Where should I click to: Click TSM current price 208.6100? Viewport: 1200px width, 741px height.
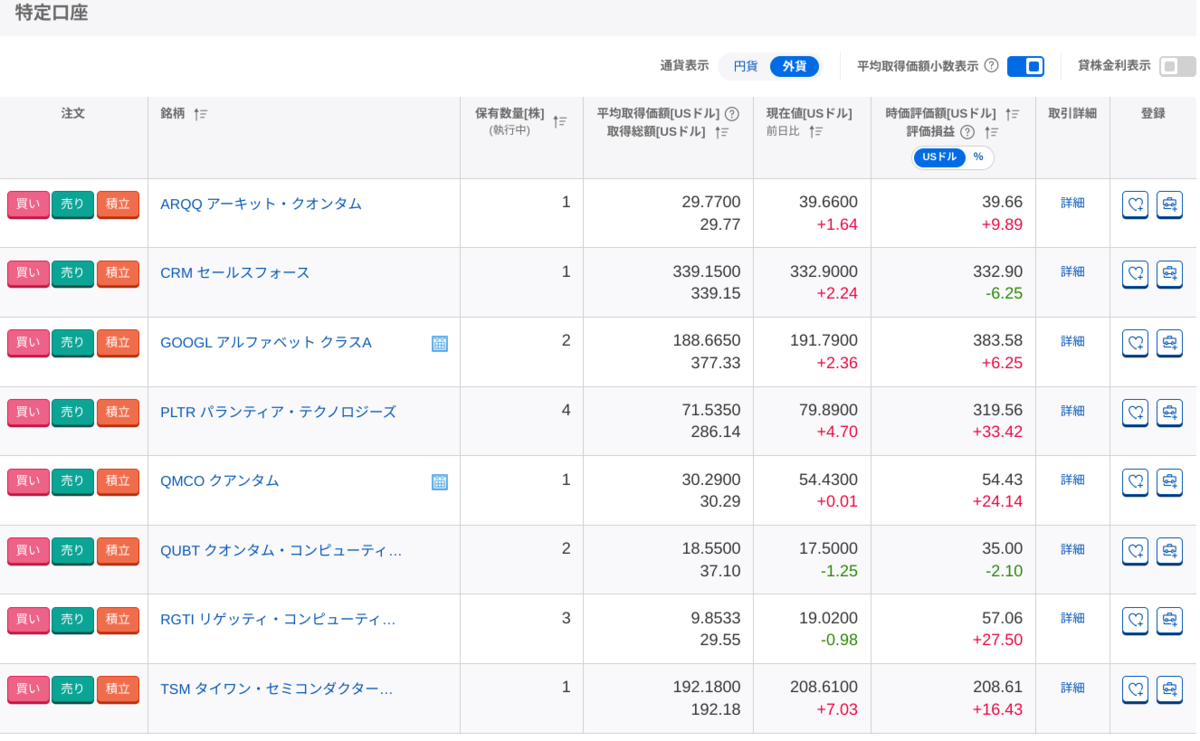tap(823, 687)
